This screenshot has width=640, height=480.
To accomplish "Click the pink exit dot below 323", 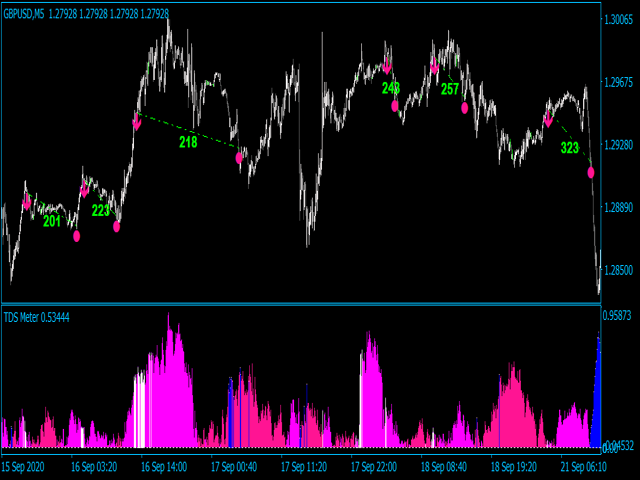I will 591,173.
